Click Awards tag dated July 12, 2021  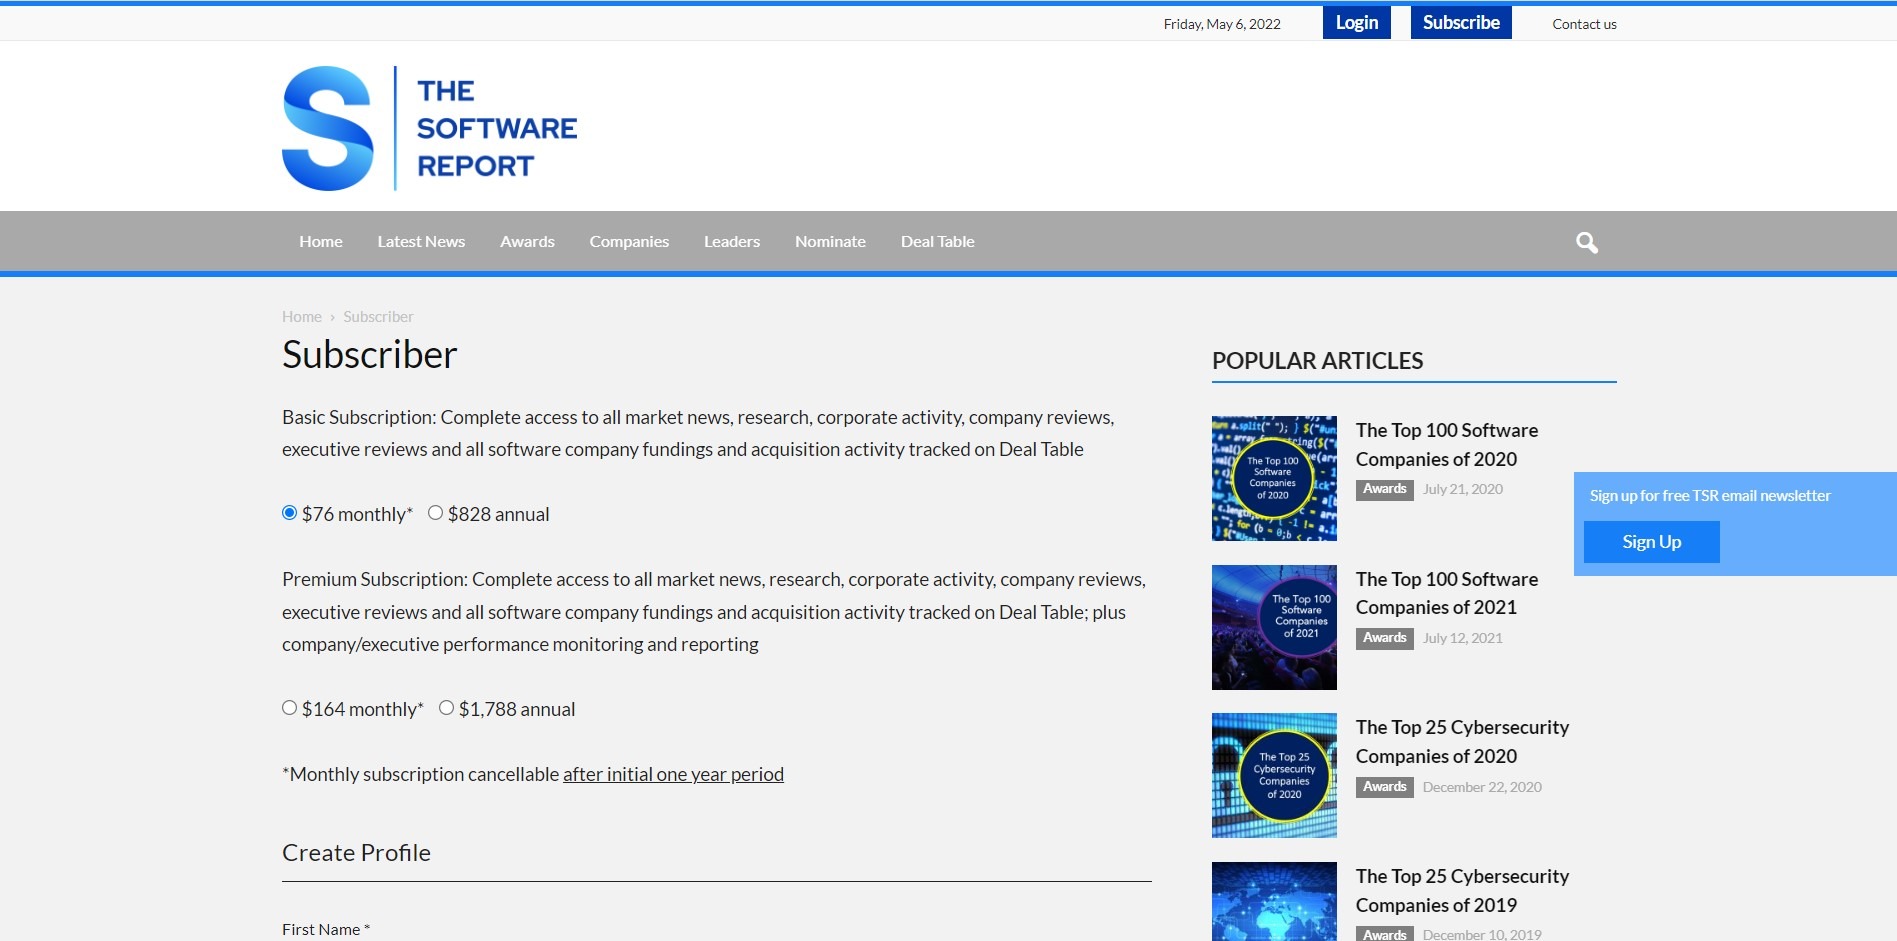point(1384,638)
